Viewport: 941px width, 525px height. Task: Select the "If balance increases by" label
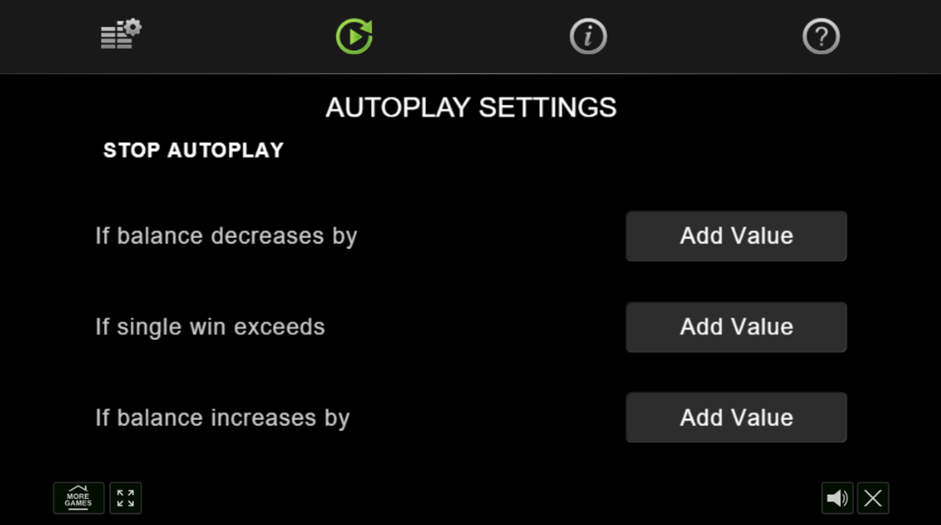tap(222, 418)
